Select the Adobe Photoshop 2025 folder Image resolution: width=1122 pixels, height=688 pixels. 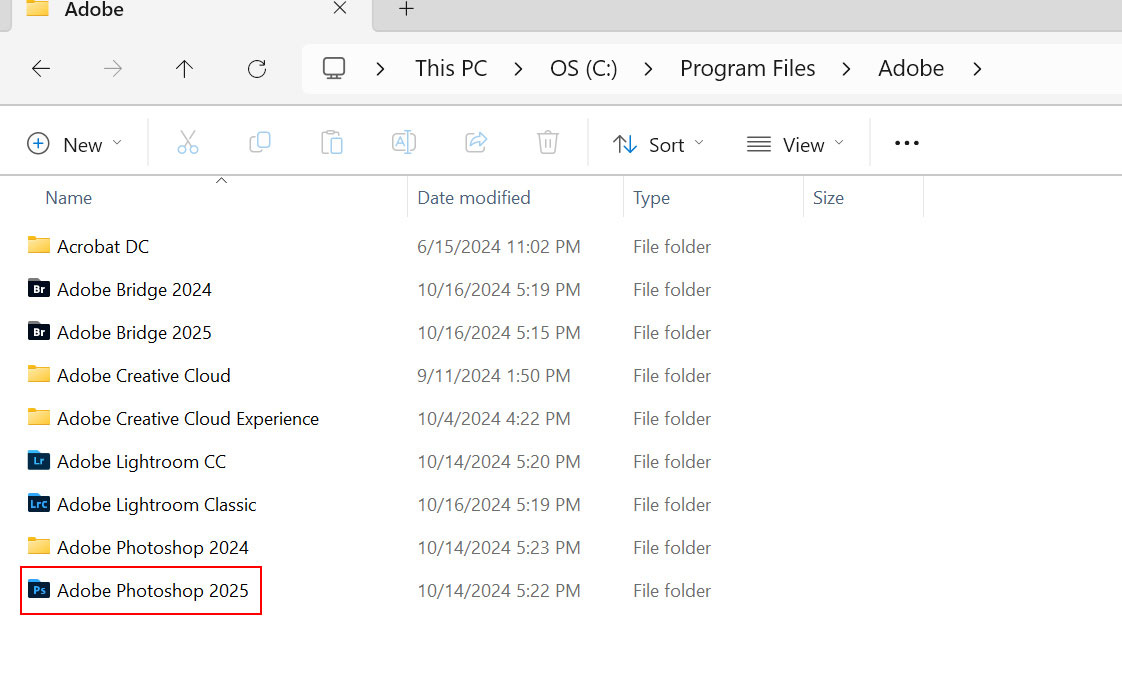(x=152, y=590)
